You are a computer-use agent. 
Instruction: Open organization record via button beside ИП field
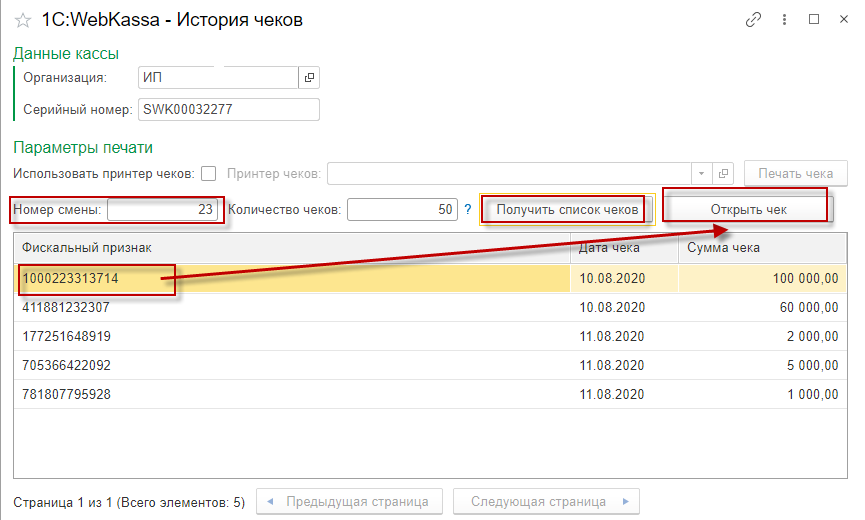(309, 78)
